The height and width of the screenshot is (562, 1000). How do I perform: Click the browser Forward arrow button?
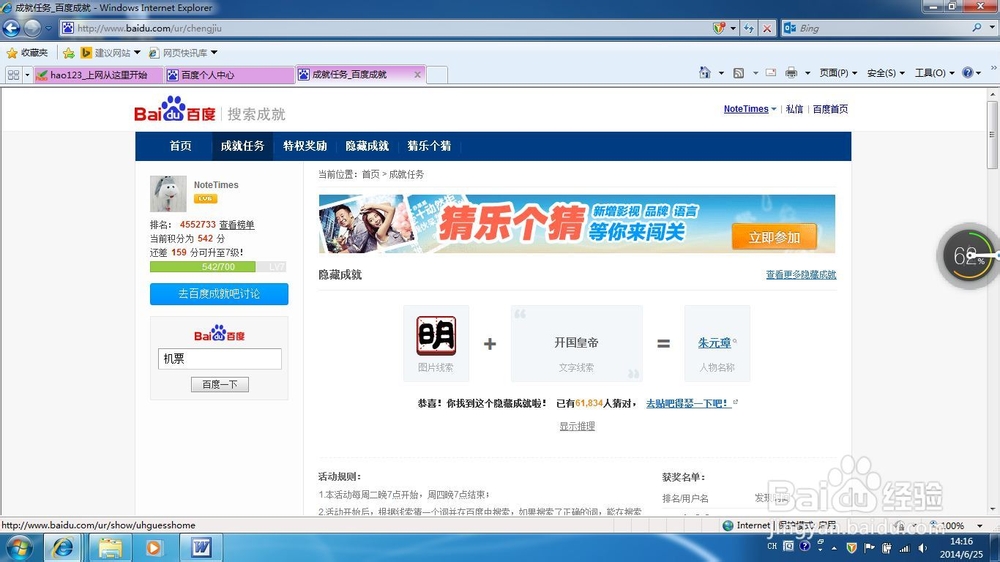32,28
